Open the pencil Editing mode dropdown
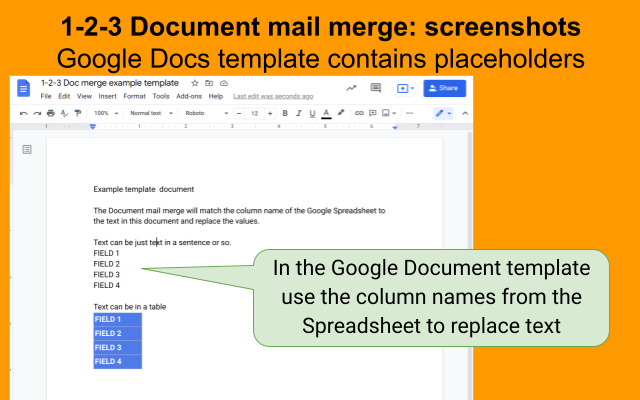The height and width of the screenshot is (400, 640). click(x=443, y=113)
